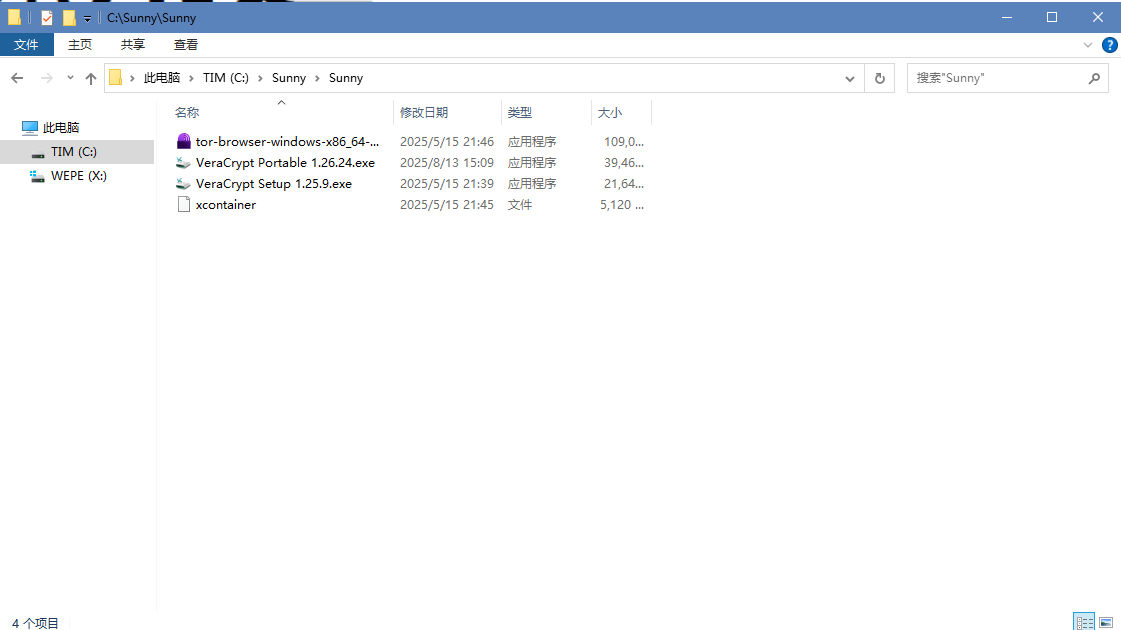Click the purple Tor browser file icon
Screen dimensions: 1121x630
184,142
